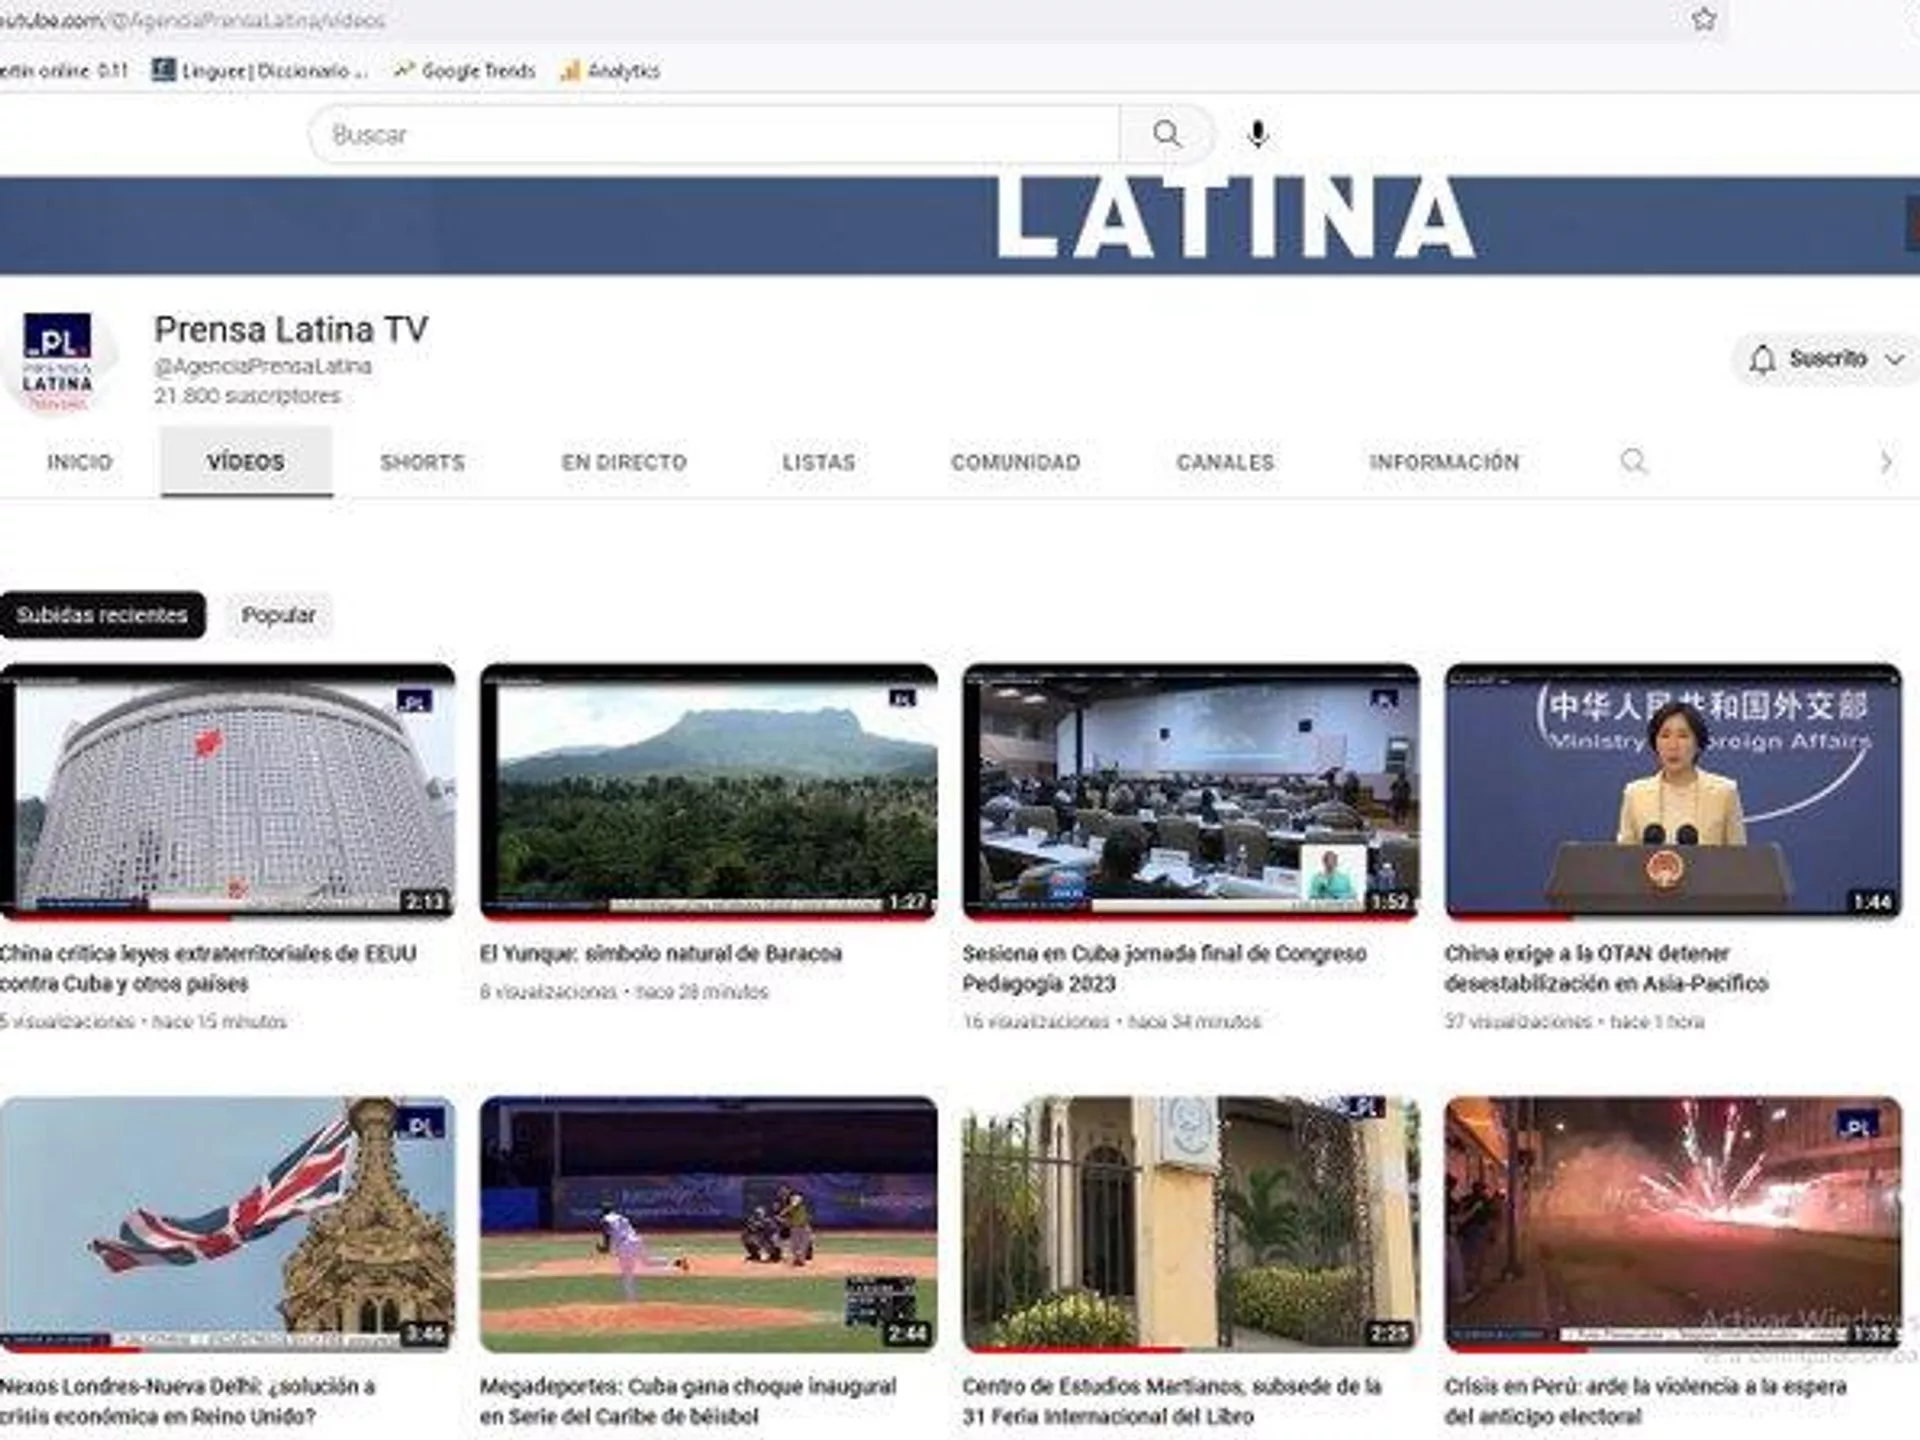The height and width of the screenshot is (1440, 1920).
Task: Open the LISTAS tab
Action: click(818, 462)
